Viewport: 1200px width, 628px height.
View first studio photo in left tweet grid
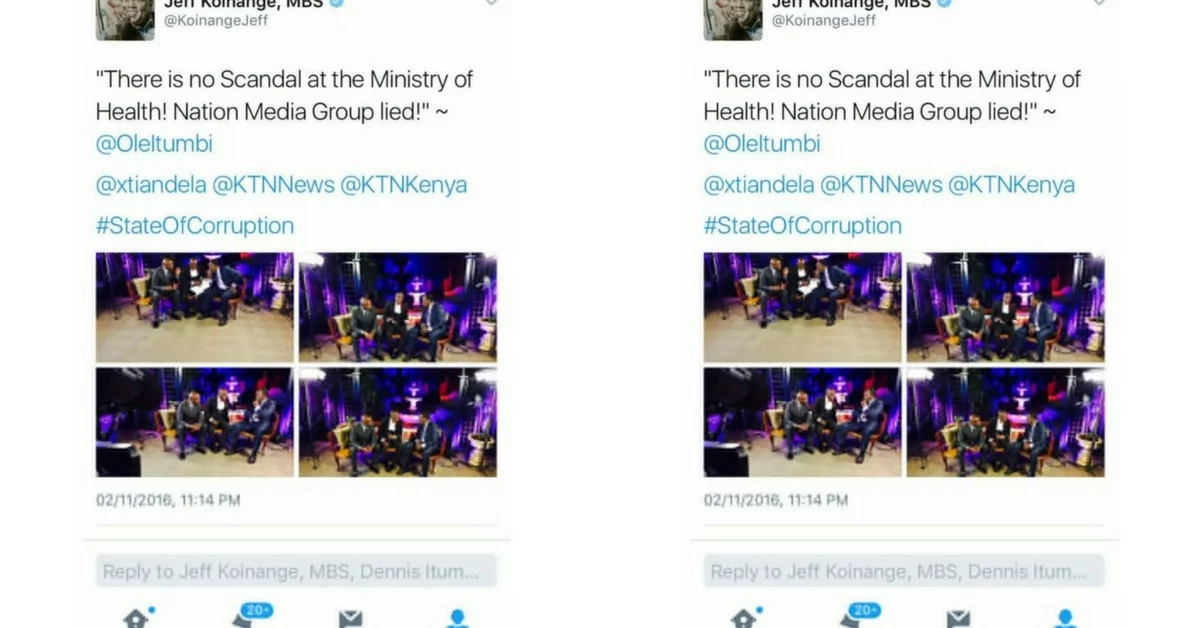pos(195,307)
